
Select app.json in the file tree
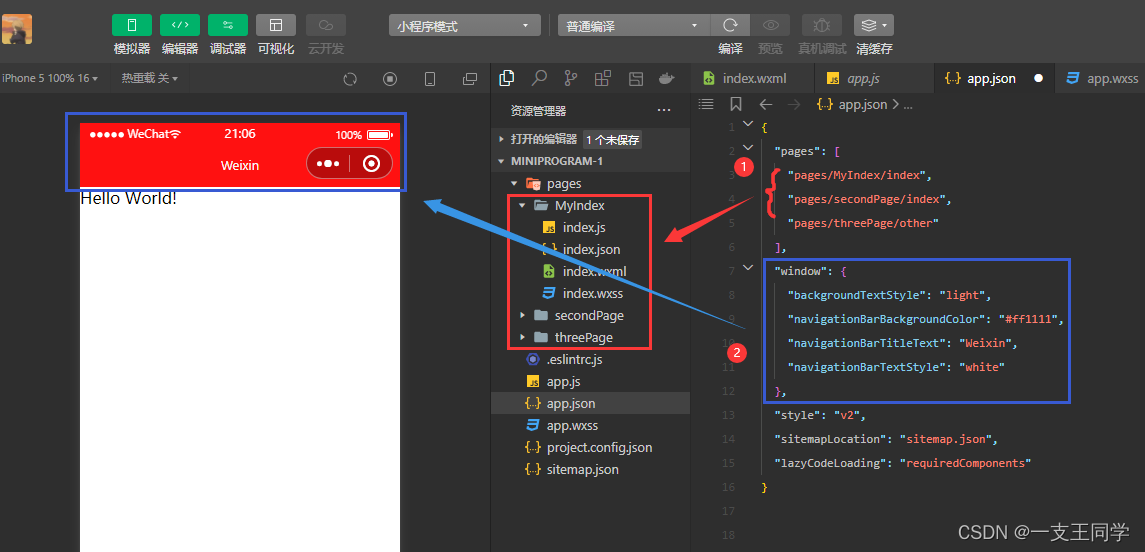590,403
